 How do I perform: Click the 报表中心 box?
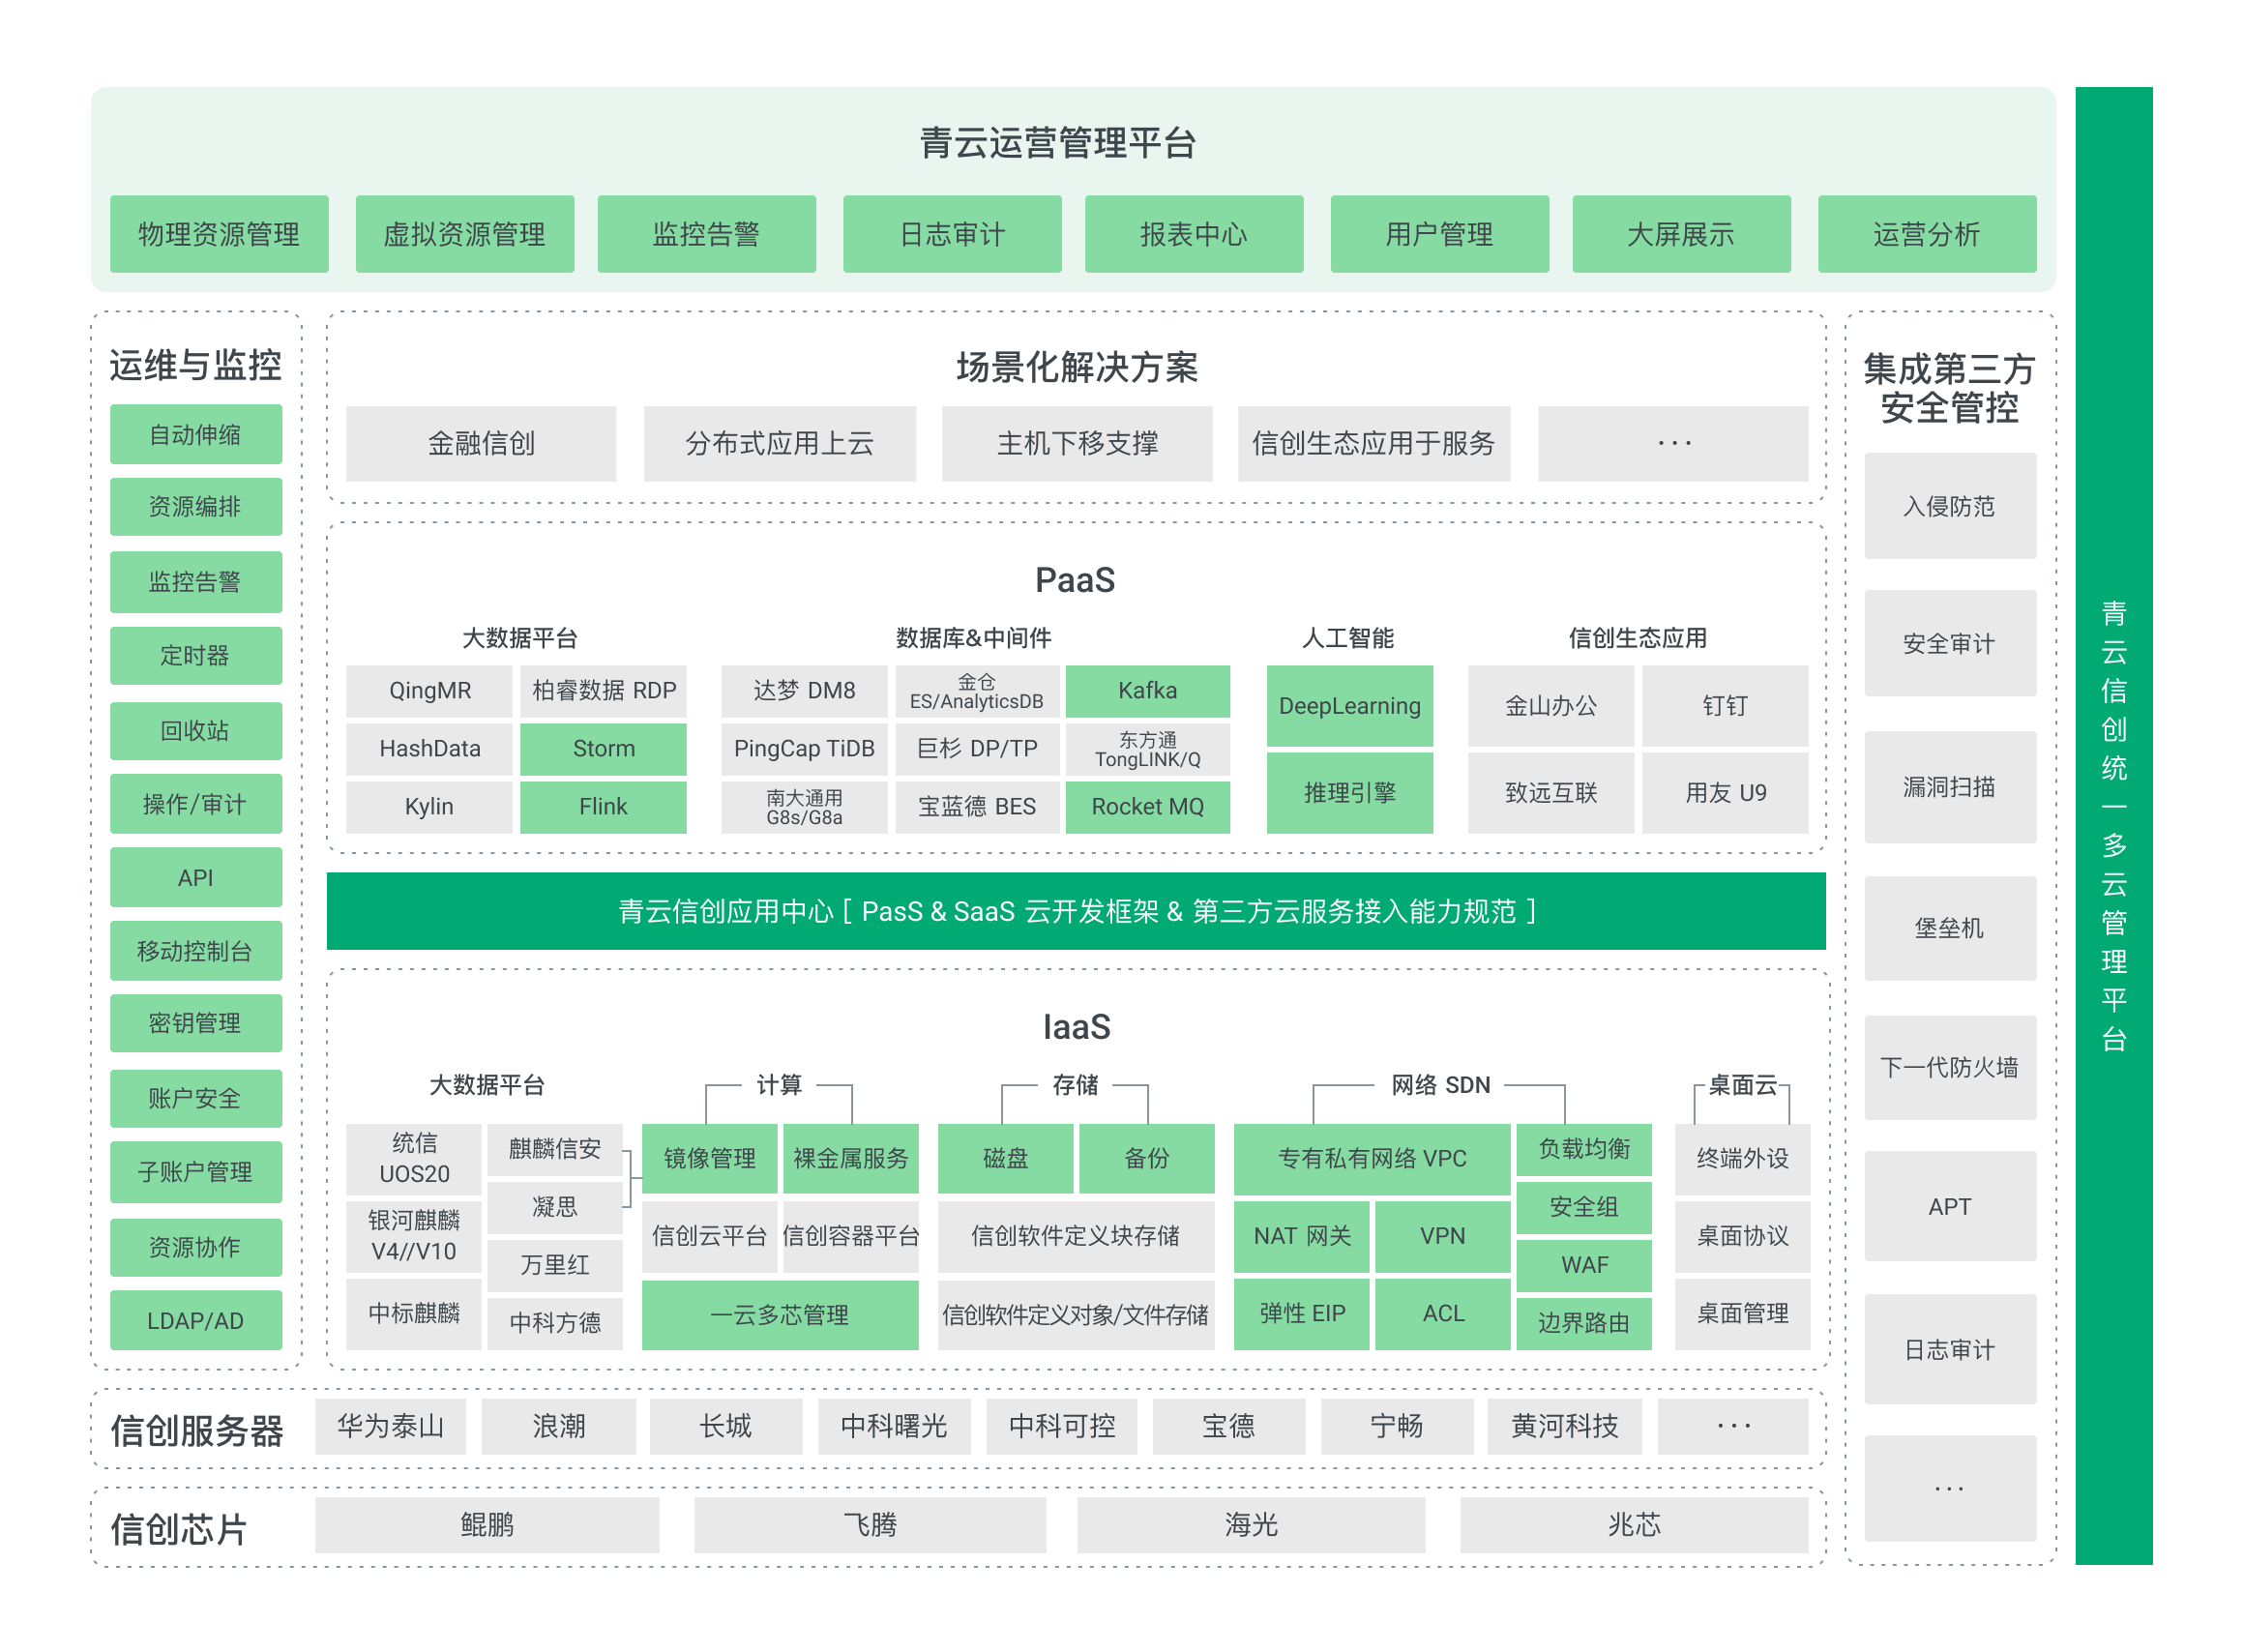click(1194, 234)
